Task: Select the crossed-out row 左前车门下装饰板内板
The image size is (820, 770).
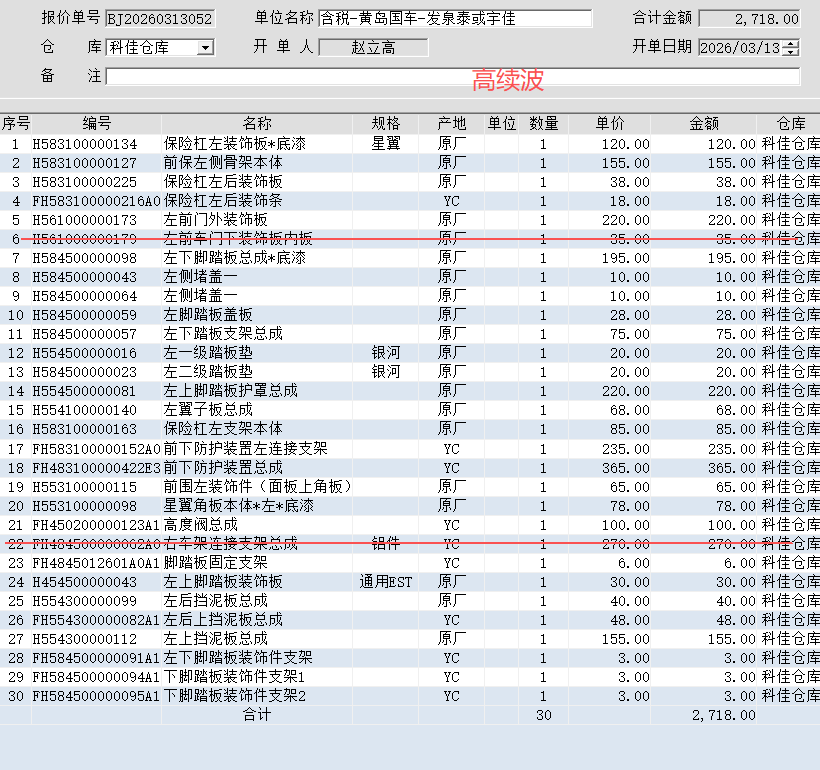Action: coord(238,239)
